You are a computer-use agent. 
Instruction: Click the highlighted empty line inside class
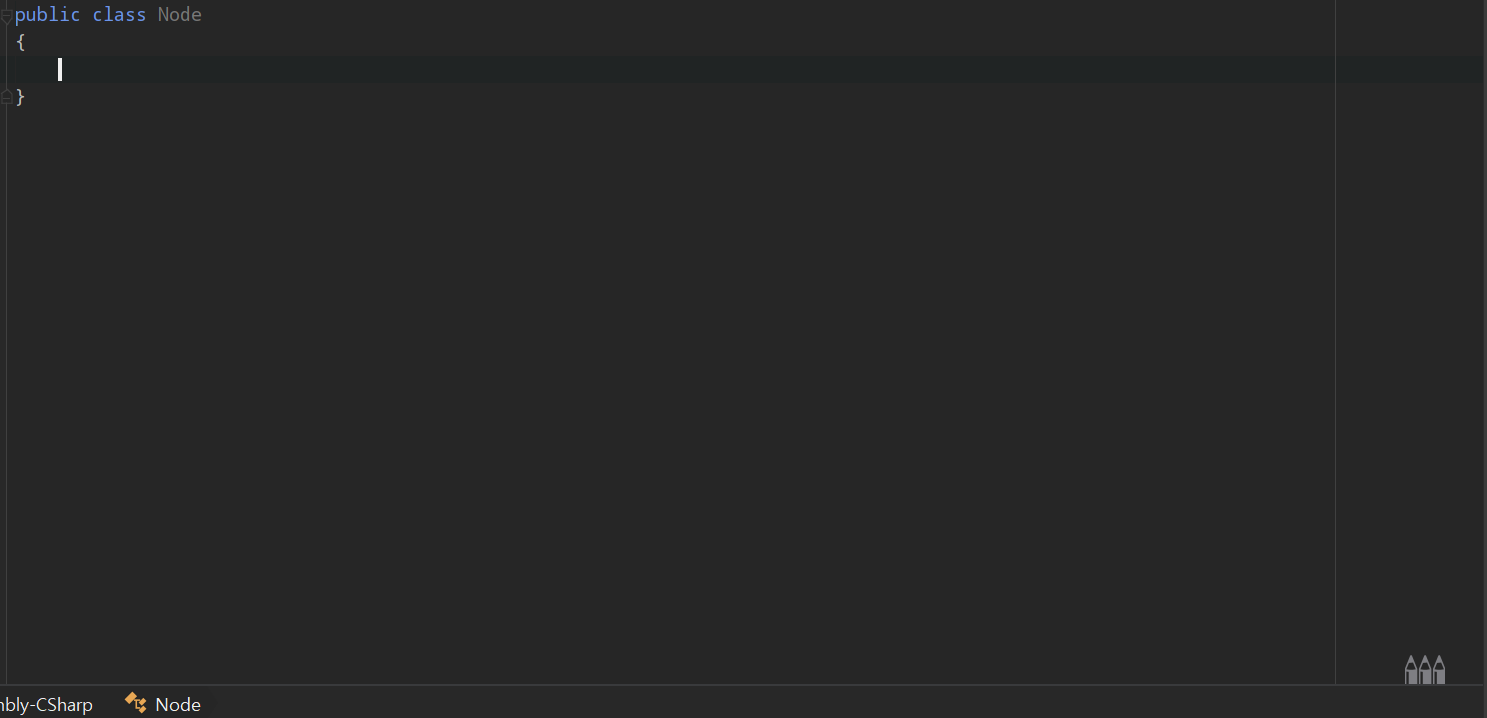pyautogui.click(x=670, y=69)
